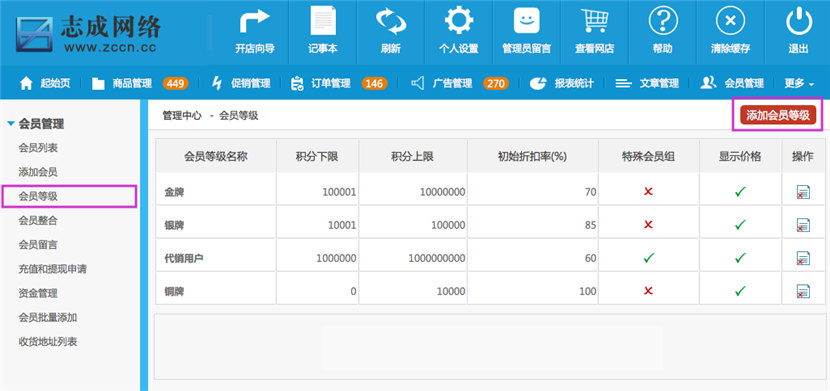Viewport: 830px width, 391px height.
Task: Click the 起始页 home icon
Action: coord(26,83)
